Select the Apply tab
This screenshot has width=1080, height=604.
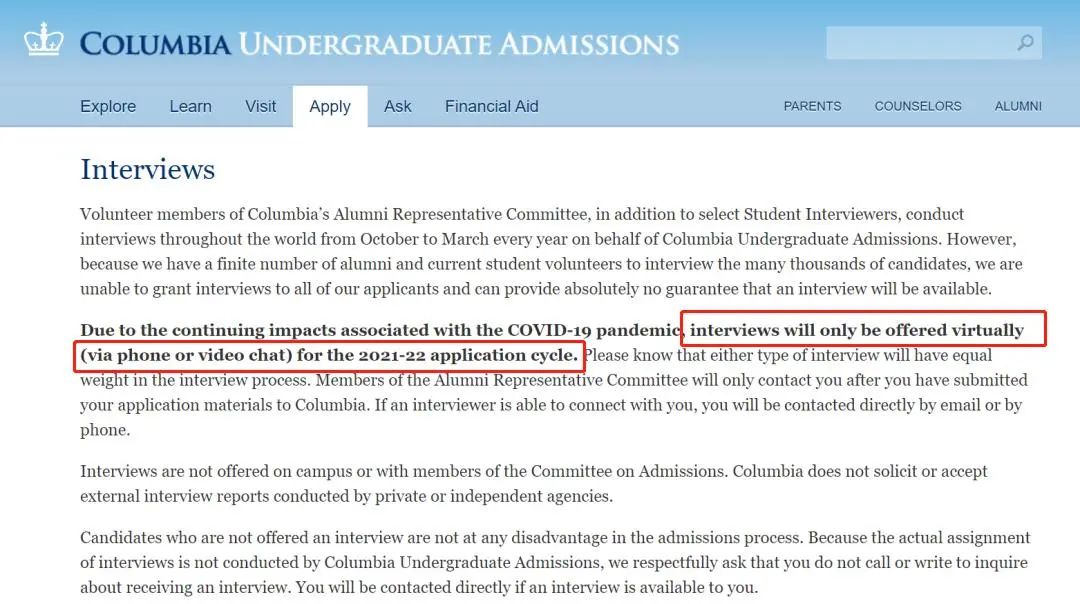coord(330,106)
